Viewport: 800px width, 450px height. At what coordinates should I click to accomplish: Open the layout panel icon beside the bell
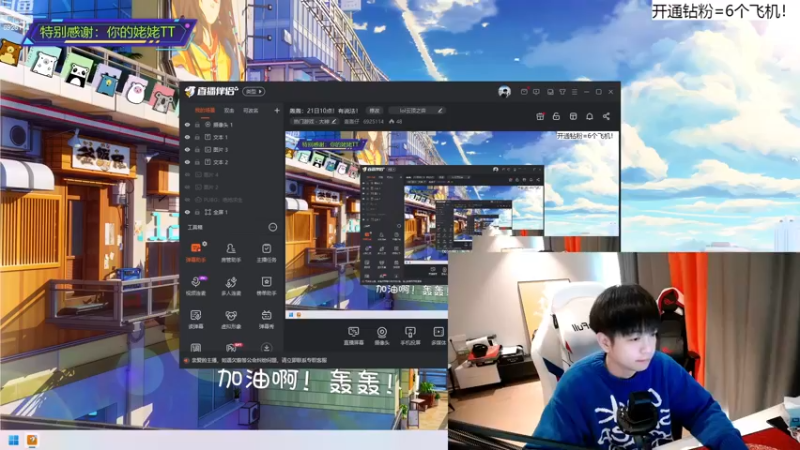point(573,116)
